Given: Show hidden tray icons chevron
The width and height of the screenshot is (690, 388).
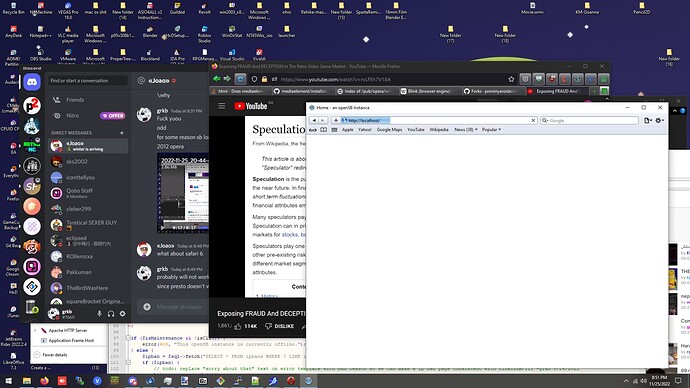Looking at the screenshot, I should 626,381.
